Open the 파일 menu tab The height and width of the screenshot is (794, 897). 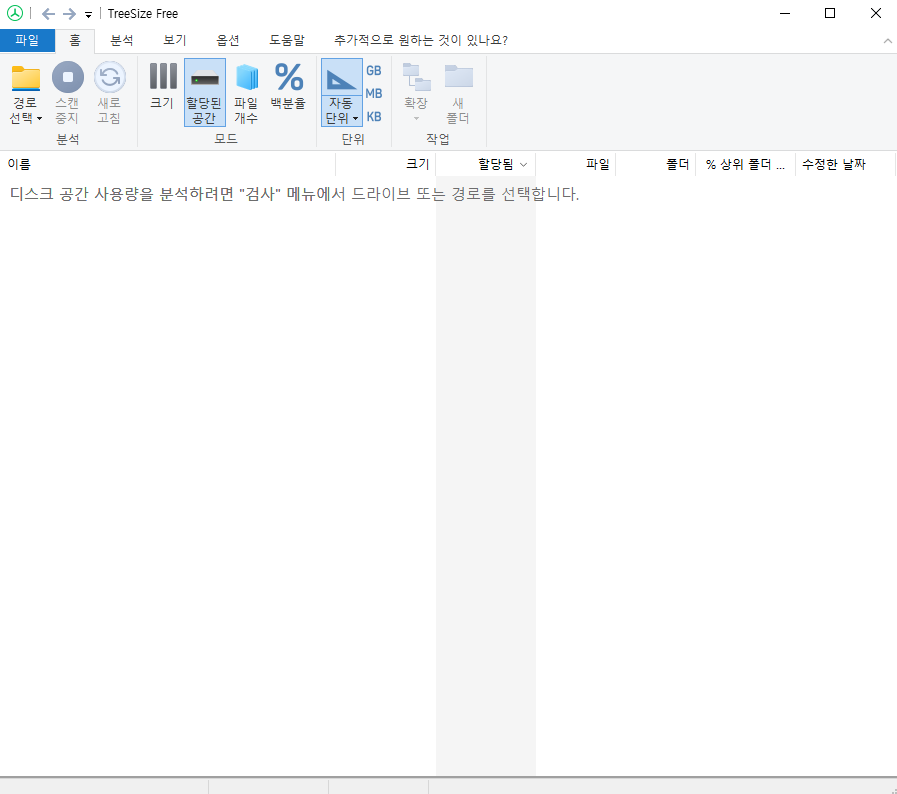(27, 41)
